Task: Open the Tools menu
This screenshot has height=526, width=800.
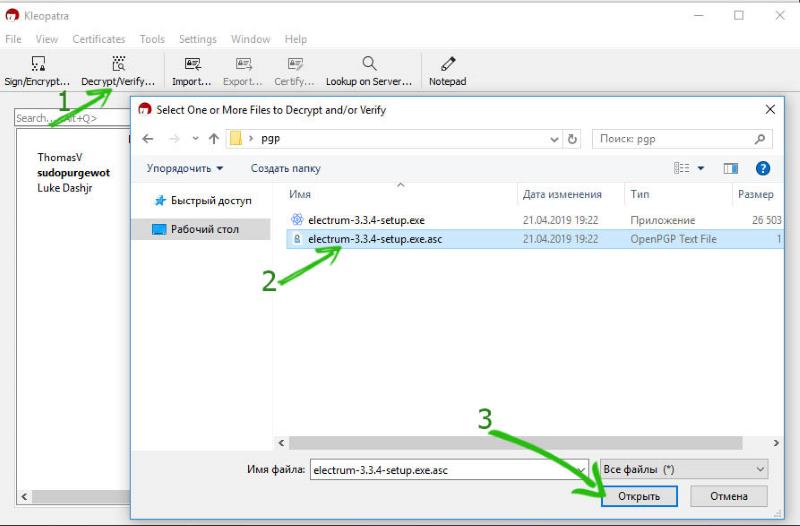Action: coord(152,39)
